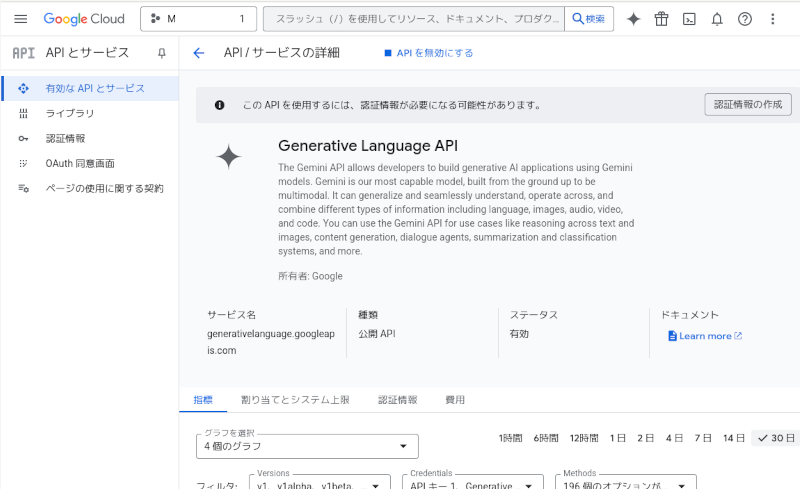Select the 30 日 time range
800x489 pixels.
(776, 438)
